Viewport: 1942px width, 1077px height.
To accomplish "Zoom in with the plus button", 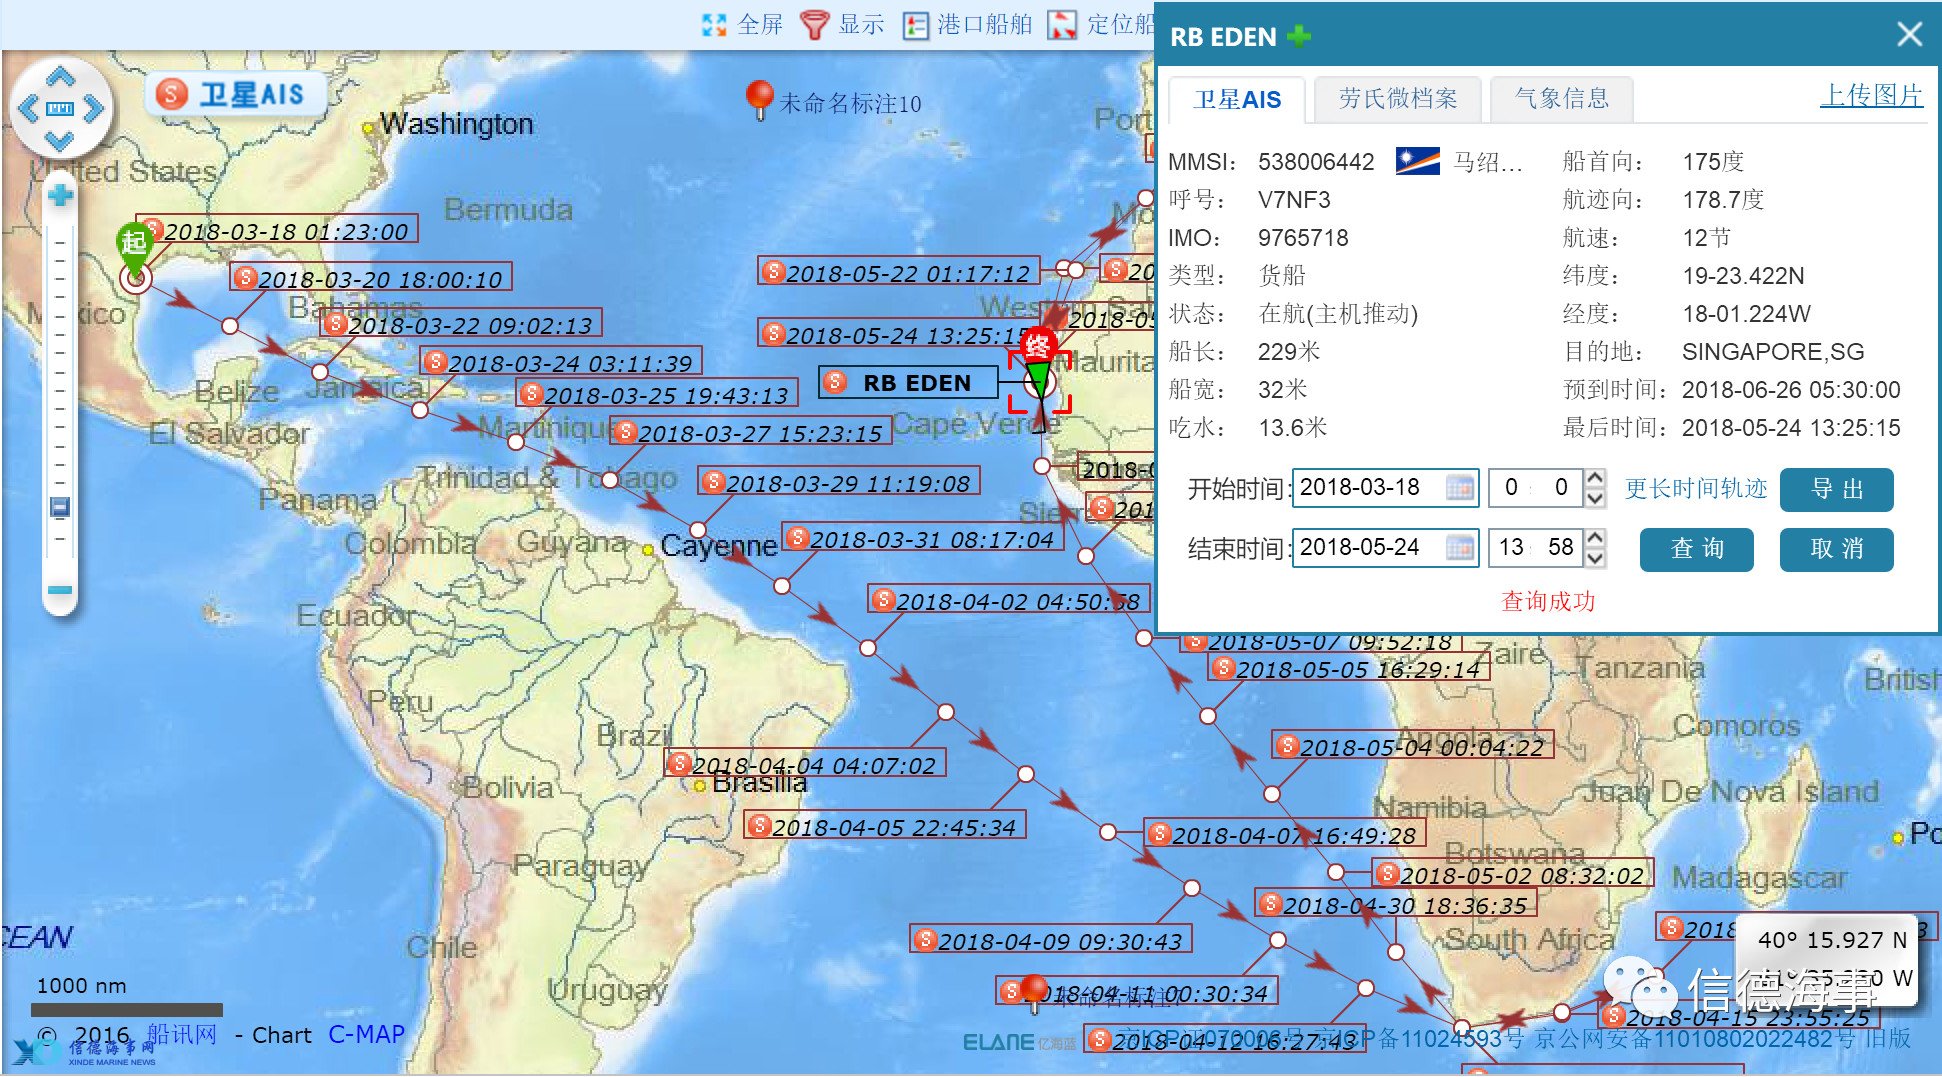I will pyautogui.click(x=60, y=195).
